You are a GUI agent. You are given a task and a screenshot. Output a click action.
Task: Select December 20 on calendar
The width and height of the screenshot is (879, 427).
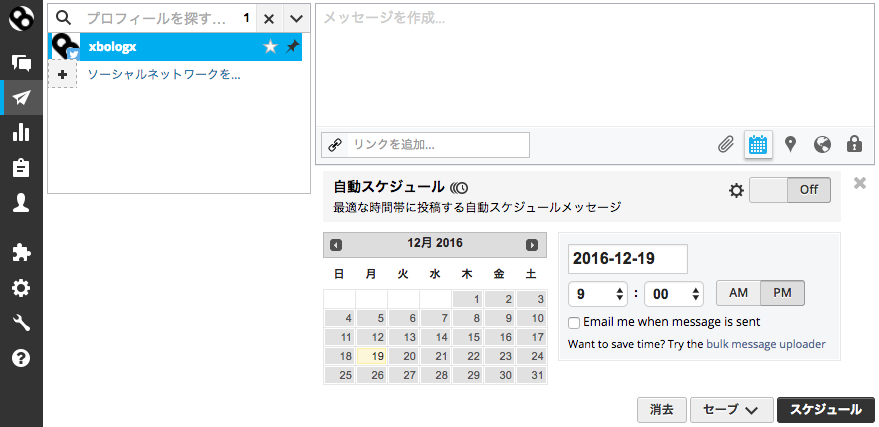coord(404,356)
